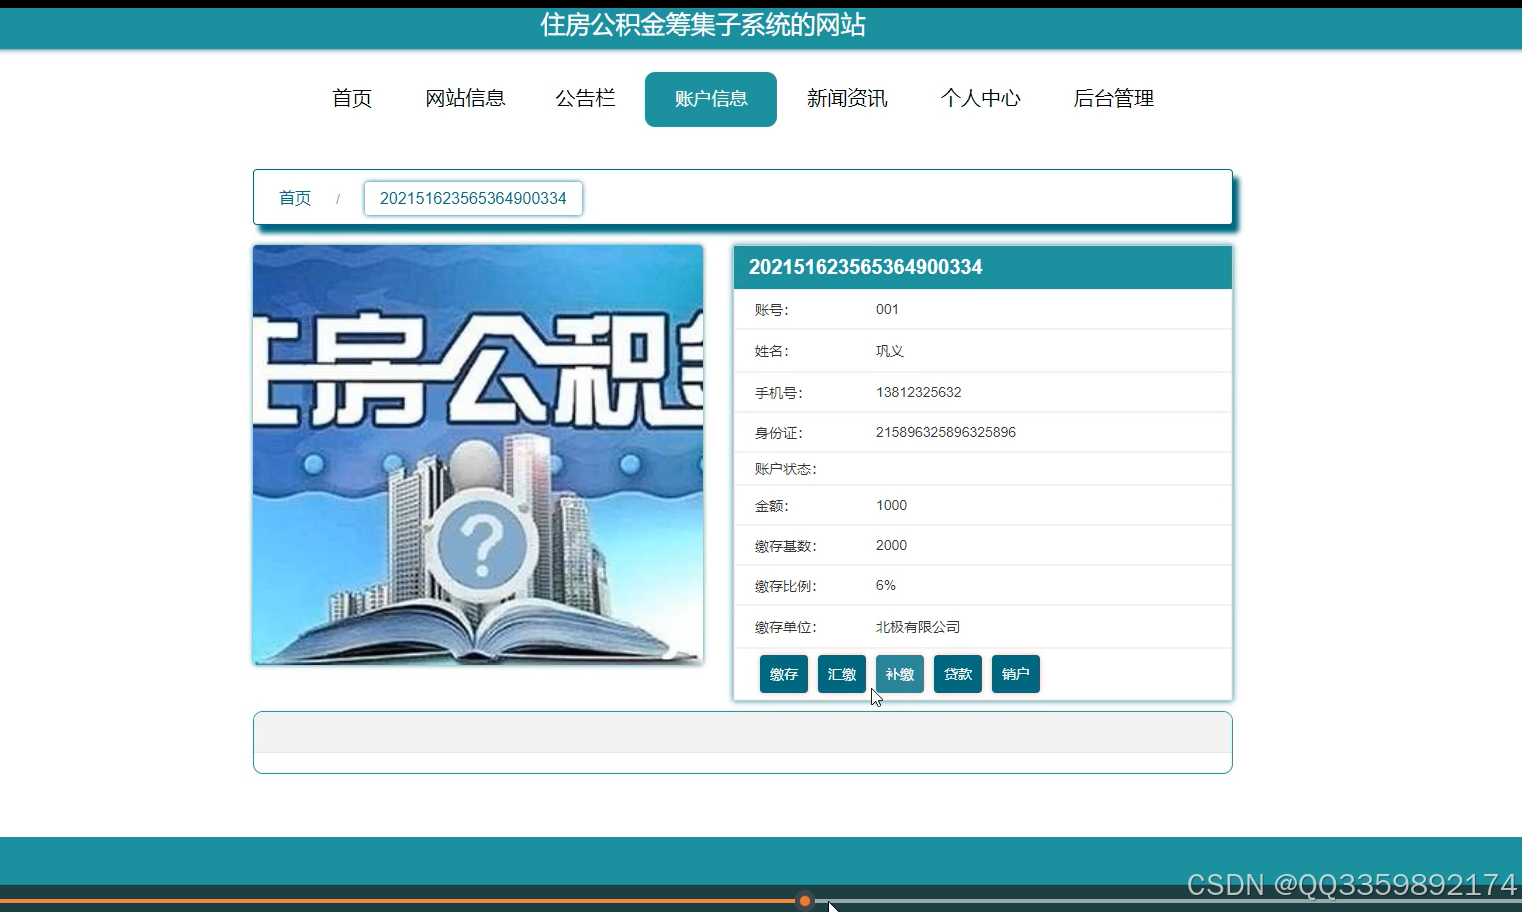Click the 首页 breadcrumb link
Screen dimensions: 1522x912
tap(295, 198)
